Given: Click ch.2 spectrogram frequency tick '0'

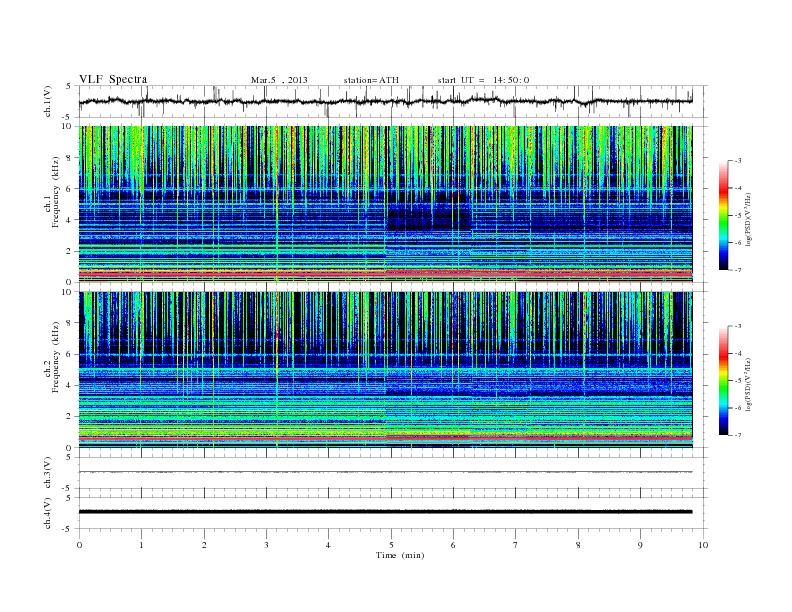Looking at the screenshot, I should [69, 448].
